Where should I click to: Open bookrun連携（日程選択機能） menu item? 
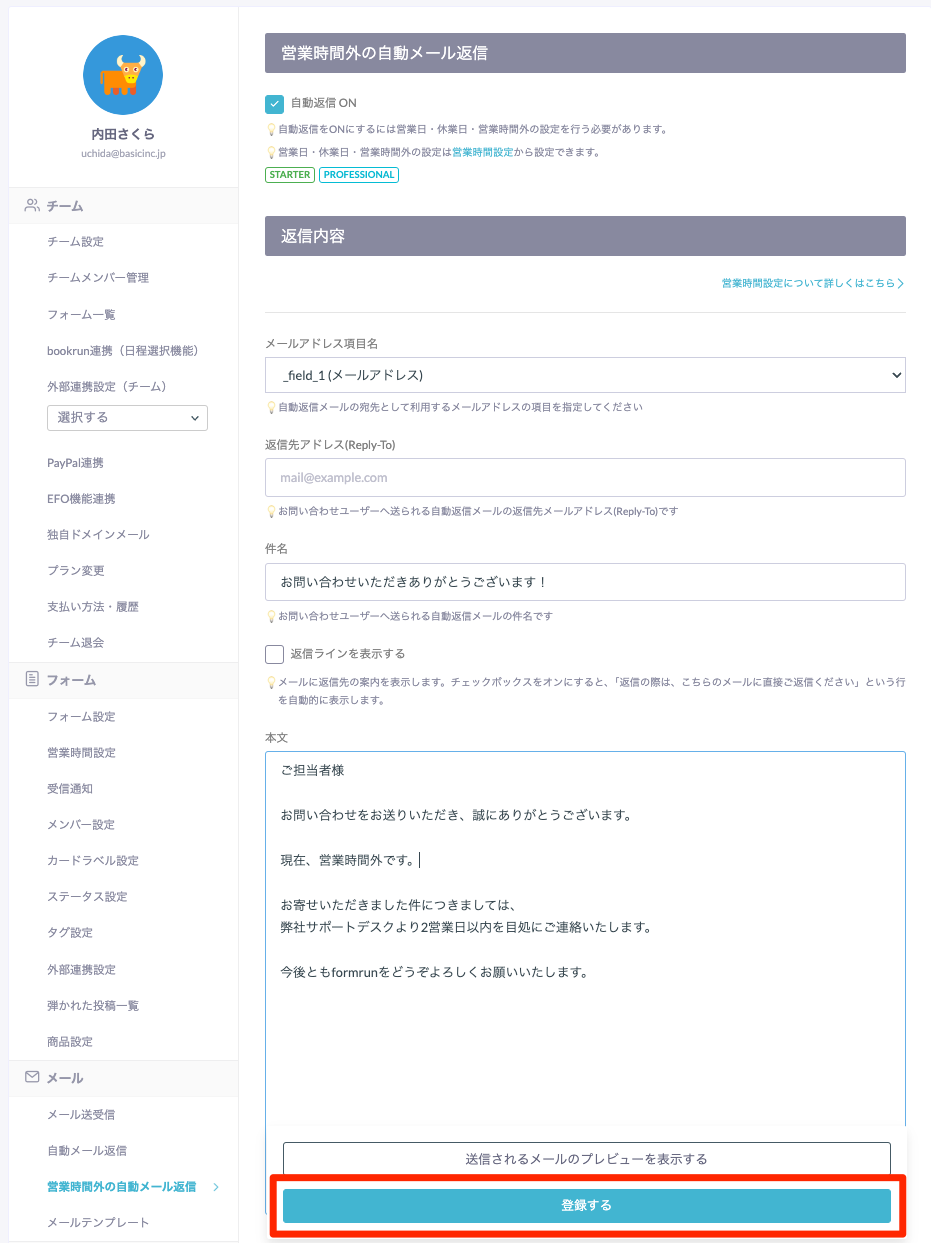[123, 350]
